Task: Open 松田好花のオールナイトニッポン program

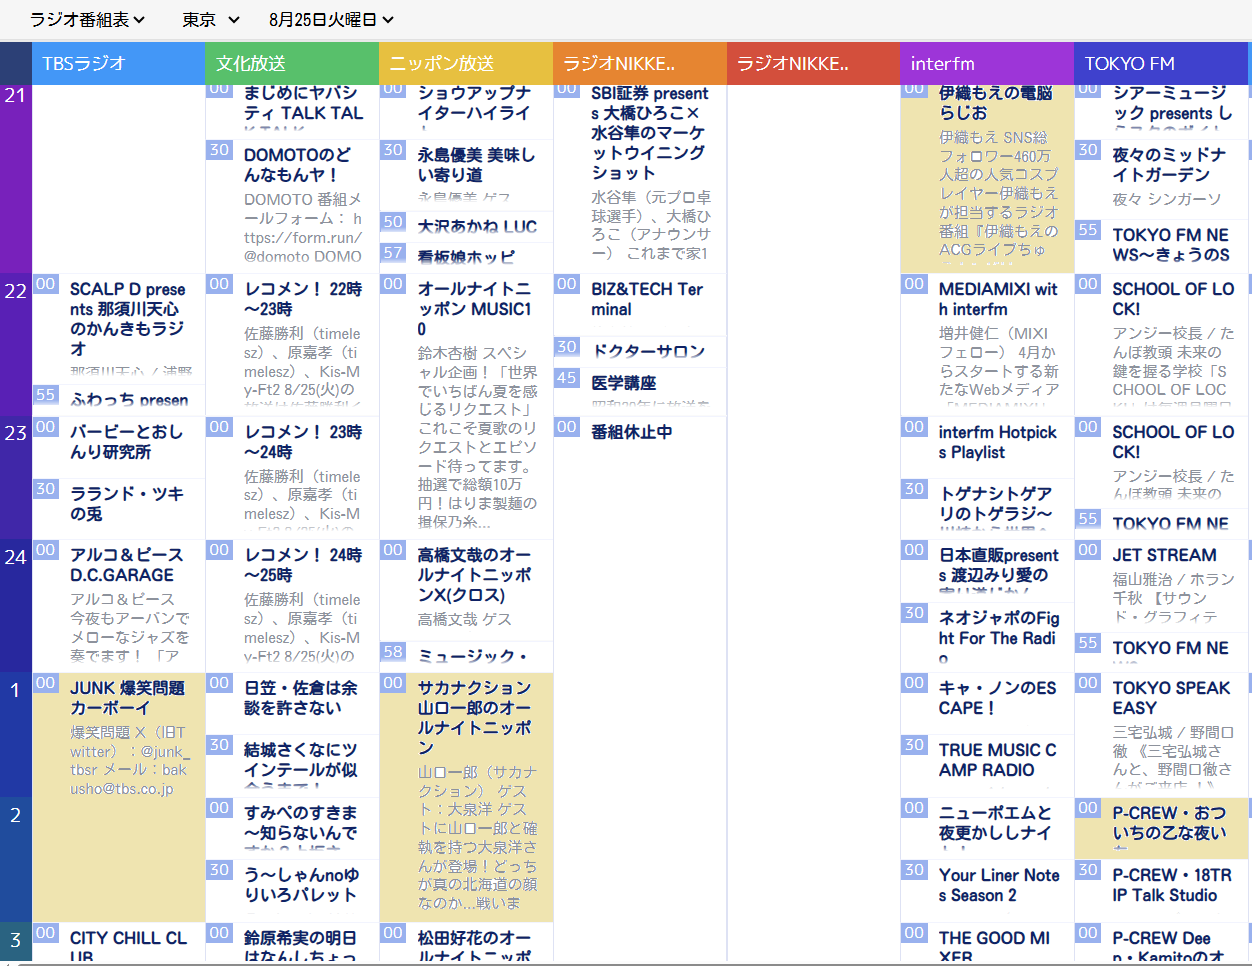Action: [466, 942]
